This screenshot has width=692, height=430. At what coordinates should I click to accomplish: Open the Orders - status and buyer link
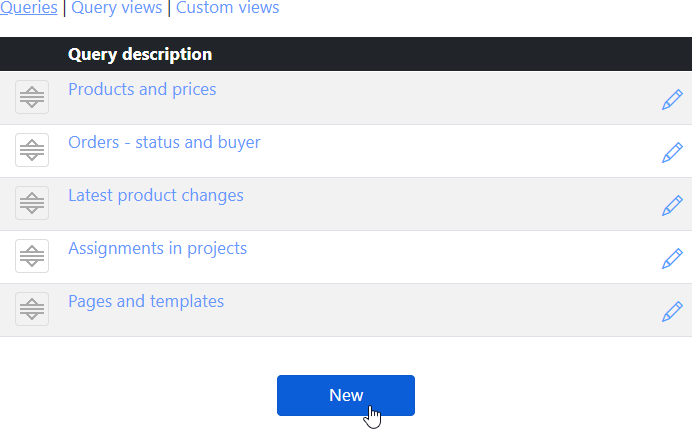tap(164, 142)
